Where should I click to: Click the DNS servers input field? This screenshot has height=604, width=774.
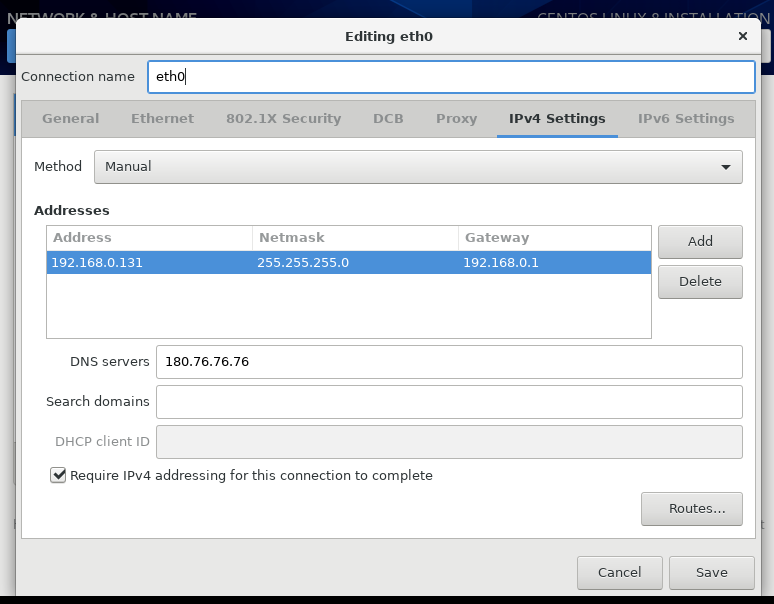(x=449, y=362)
